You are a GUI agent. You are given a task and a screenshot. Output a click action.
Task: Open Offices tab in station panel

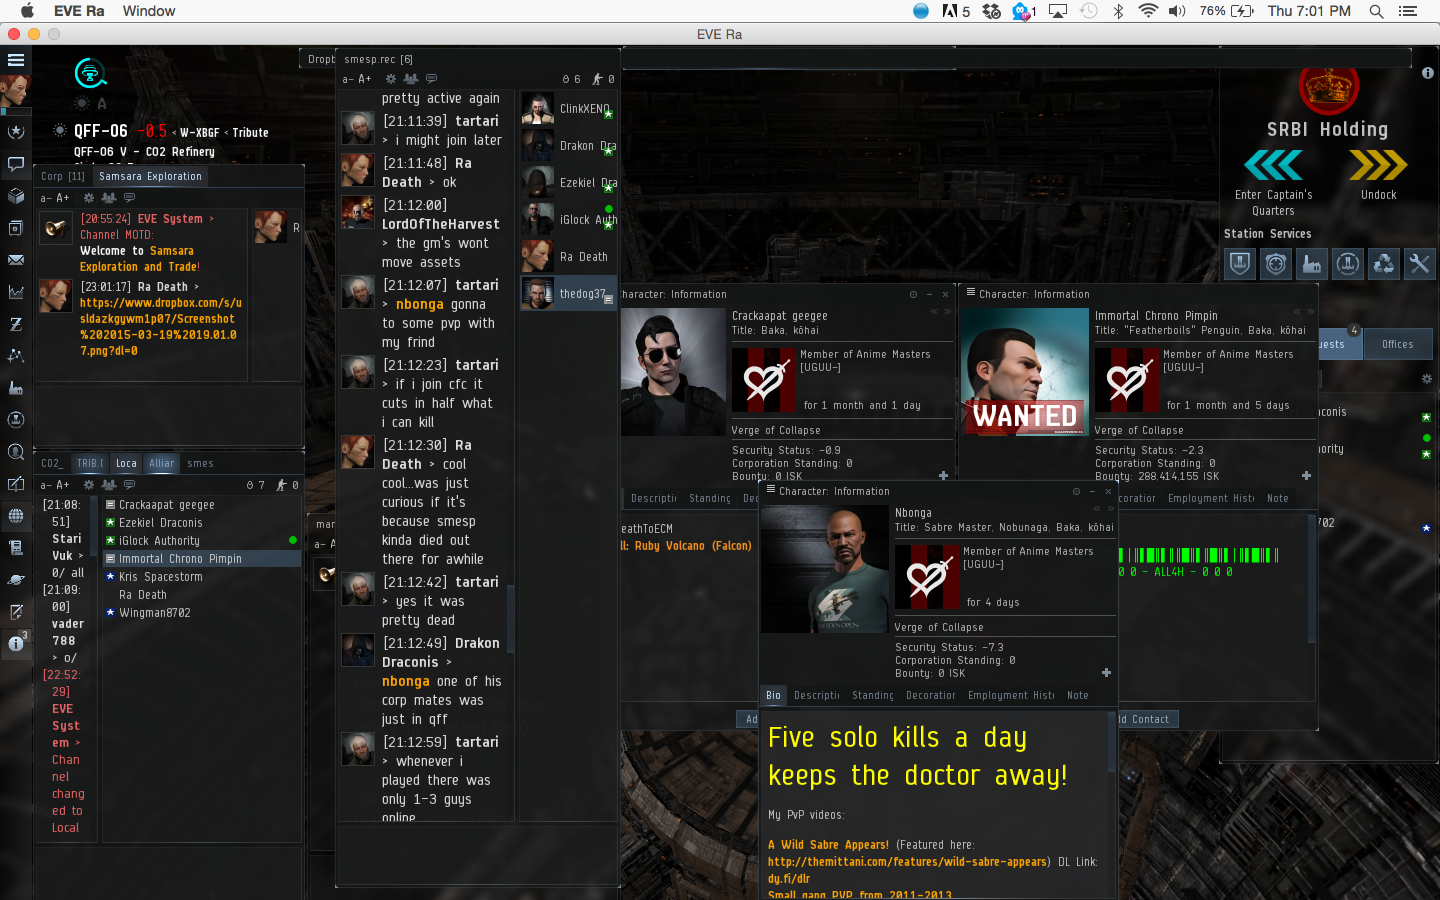(1397, 344)
